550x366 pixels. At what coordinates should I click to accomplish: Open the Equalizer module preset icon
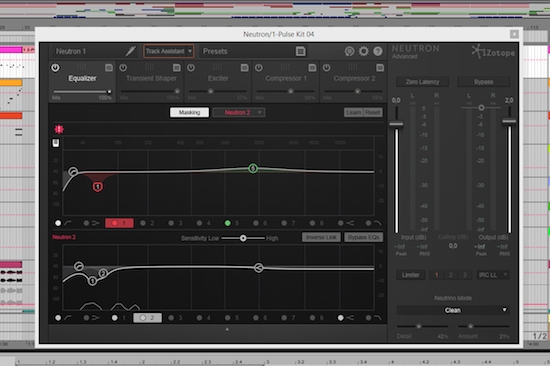[x=109, y=67]
